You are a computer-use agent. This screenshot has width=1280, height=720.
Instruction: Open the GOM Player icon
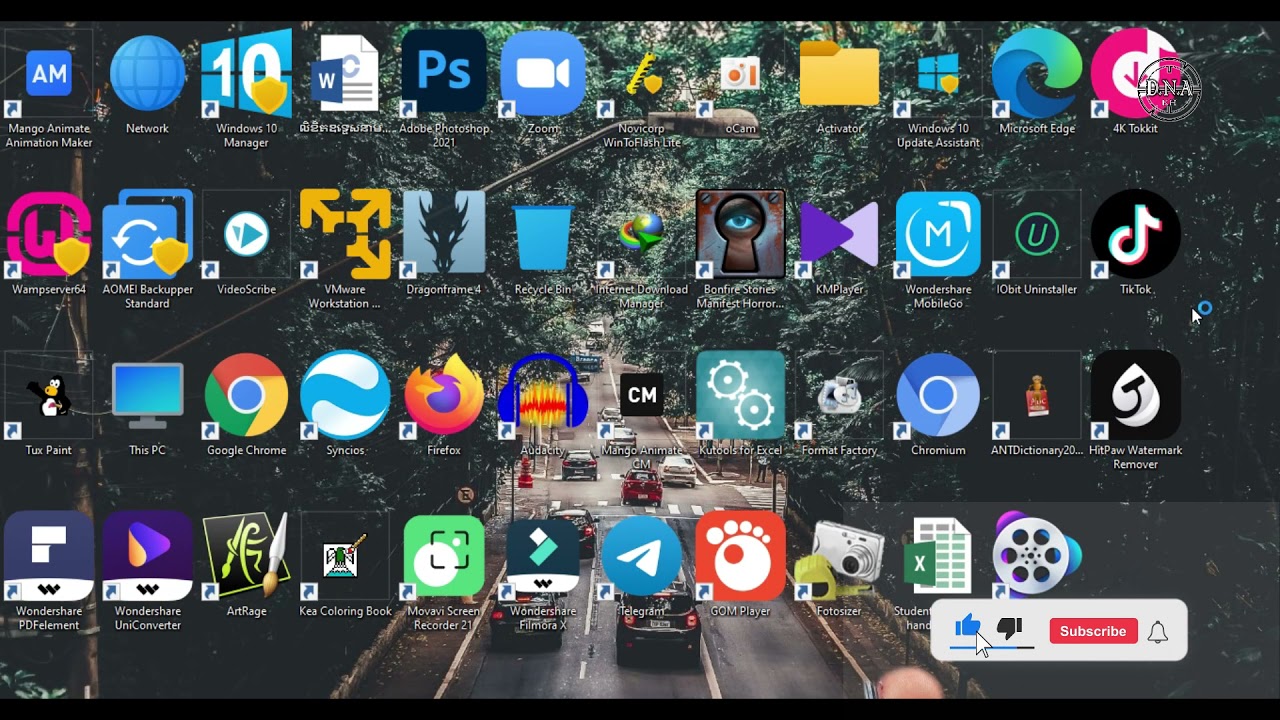coord(740,558)
